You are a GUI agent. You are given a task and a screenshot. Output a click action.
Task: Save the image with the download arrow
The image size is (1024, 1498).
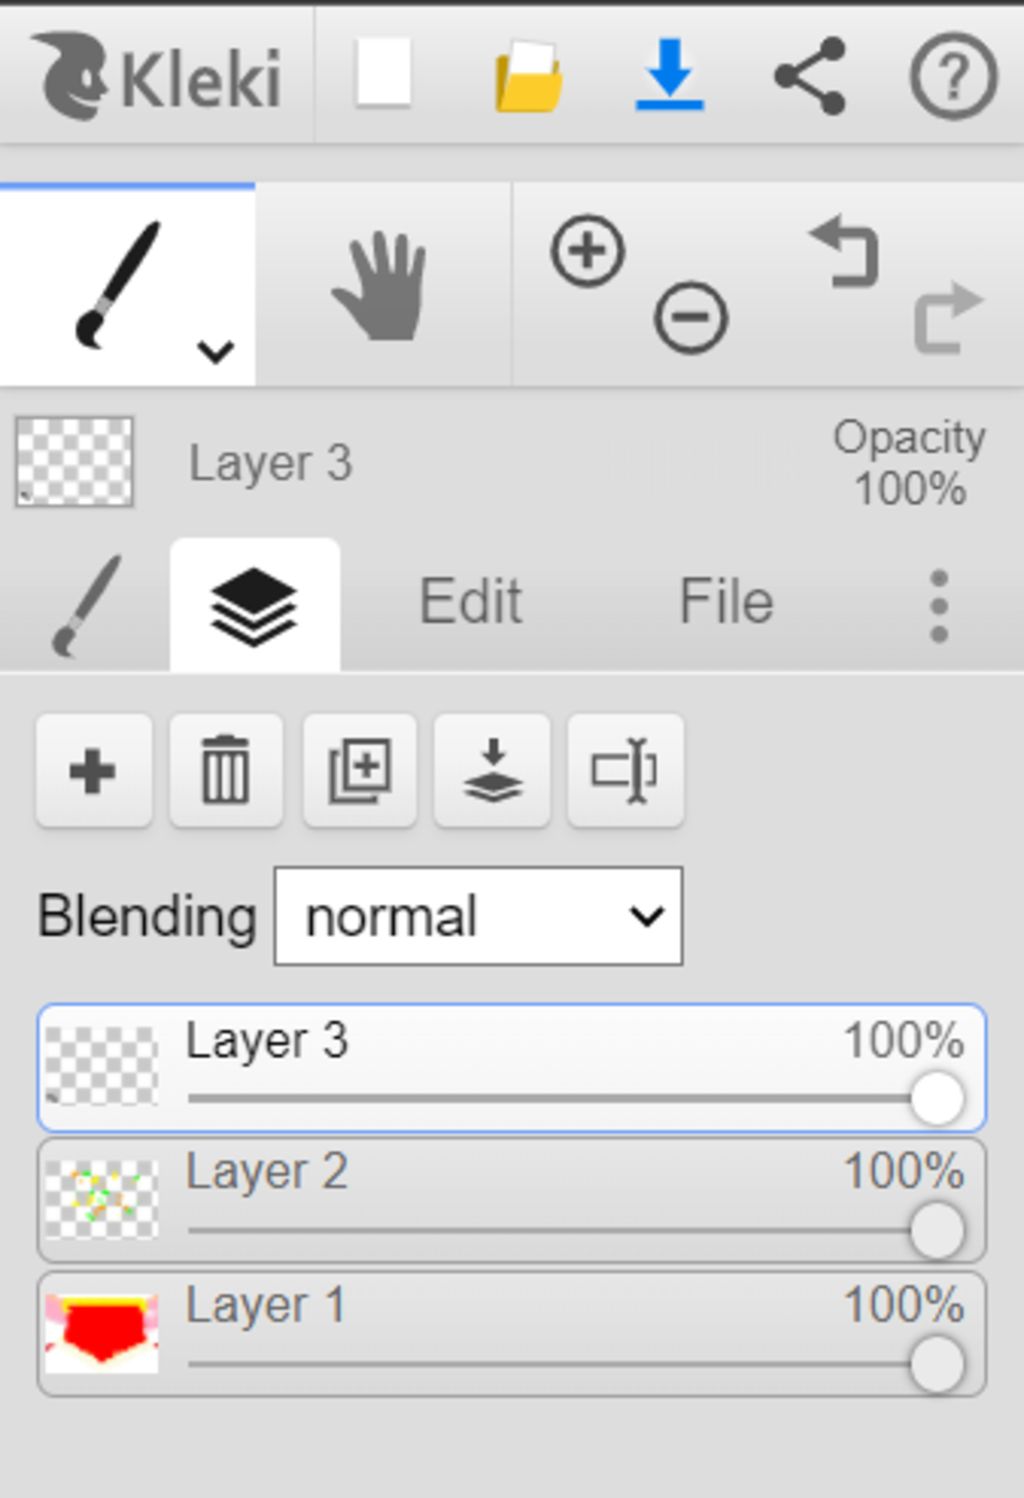pyautogui.click(x=669, y=74)
